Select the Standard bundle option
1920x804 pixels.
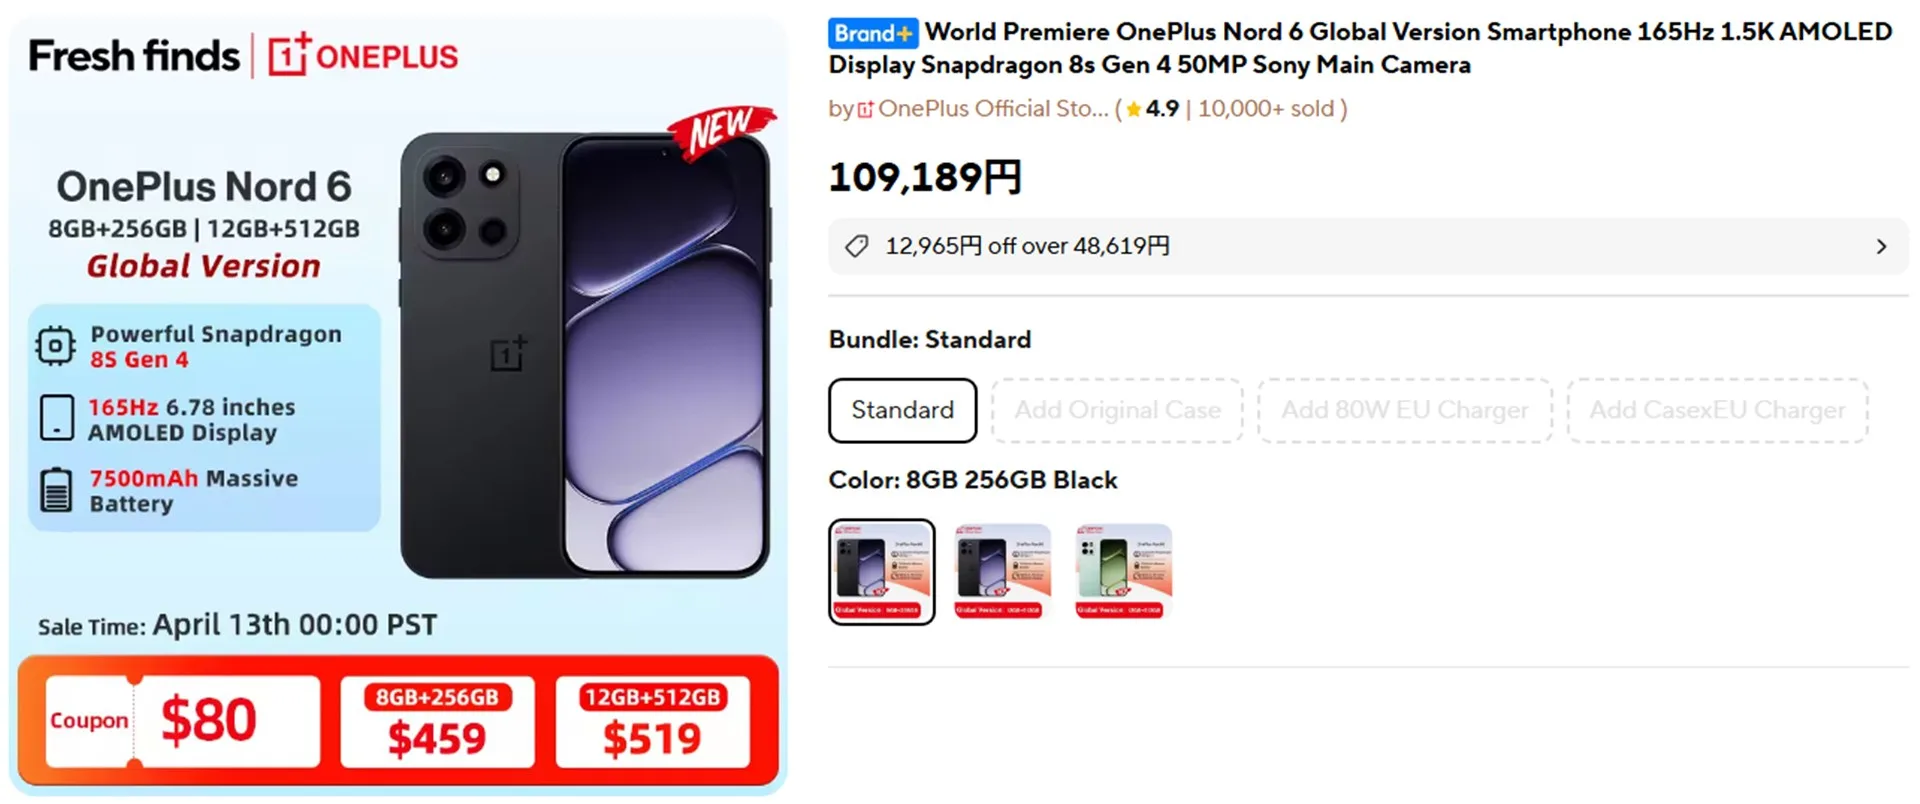[902, 410]
